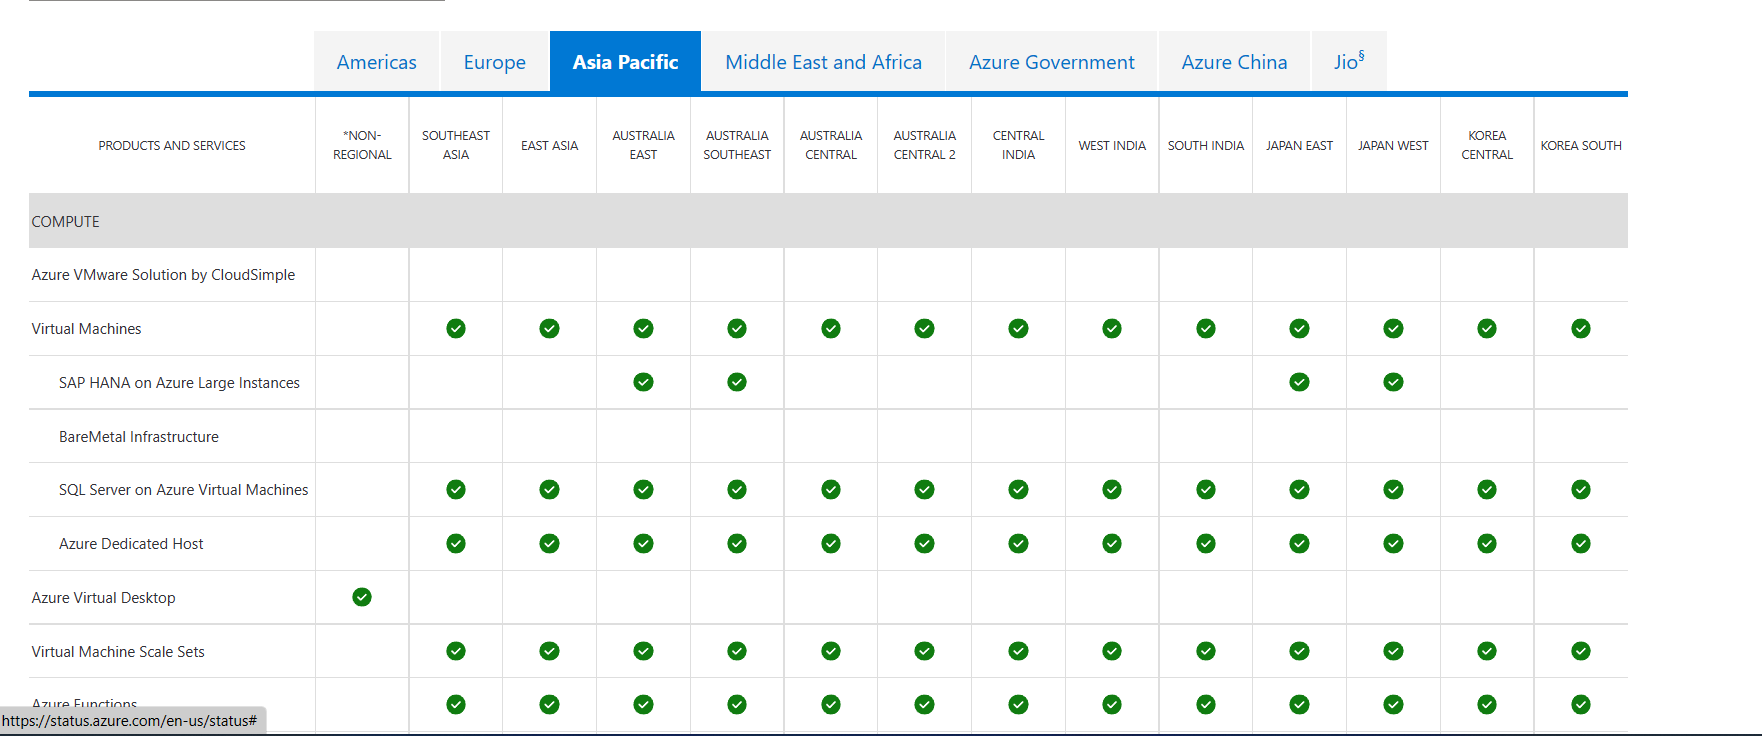The height and width of the screenshot is (736, 1762).
Task: Click the Australia East column header
Action: [643, 145]
